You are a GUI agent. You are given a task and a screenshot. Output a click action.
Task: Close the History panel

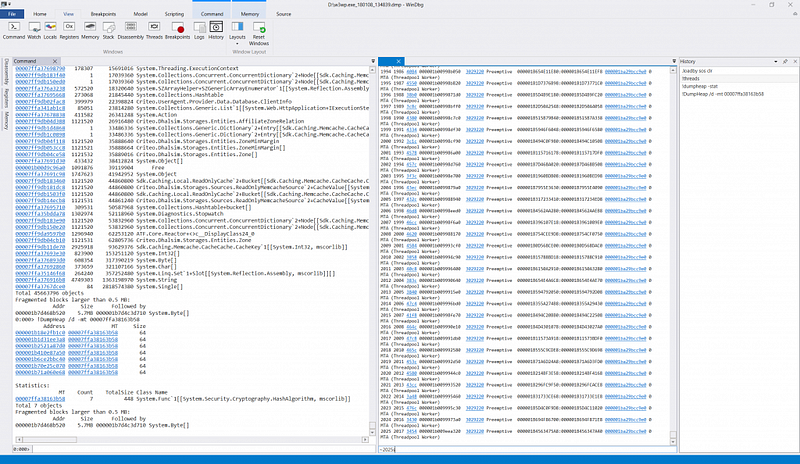click(x=795, y=61)
